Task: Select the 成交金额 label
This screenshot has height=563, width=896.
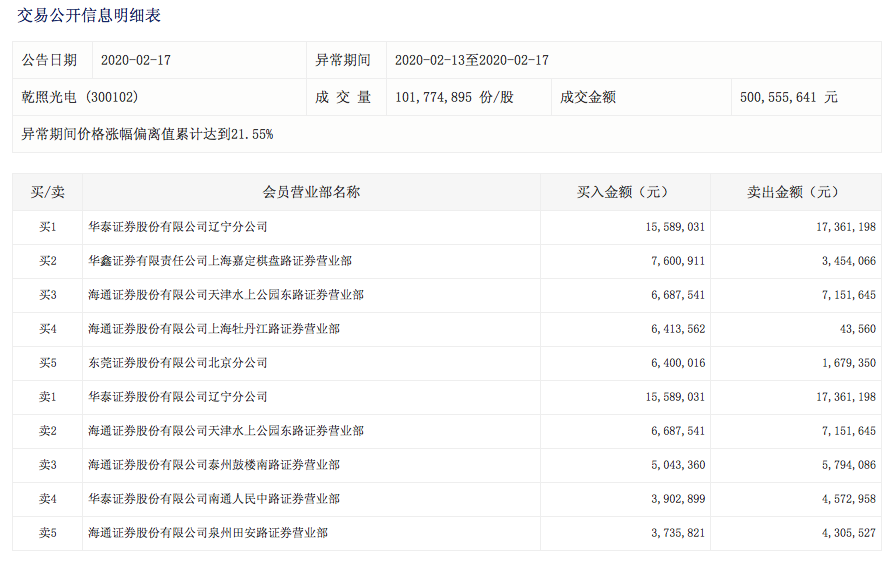Action: [588, 97]
